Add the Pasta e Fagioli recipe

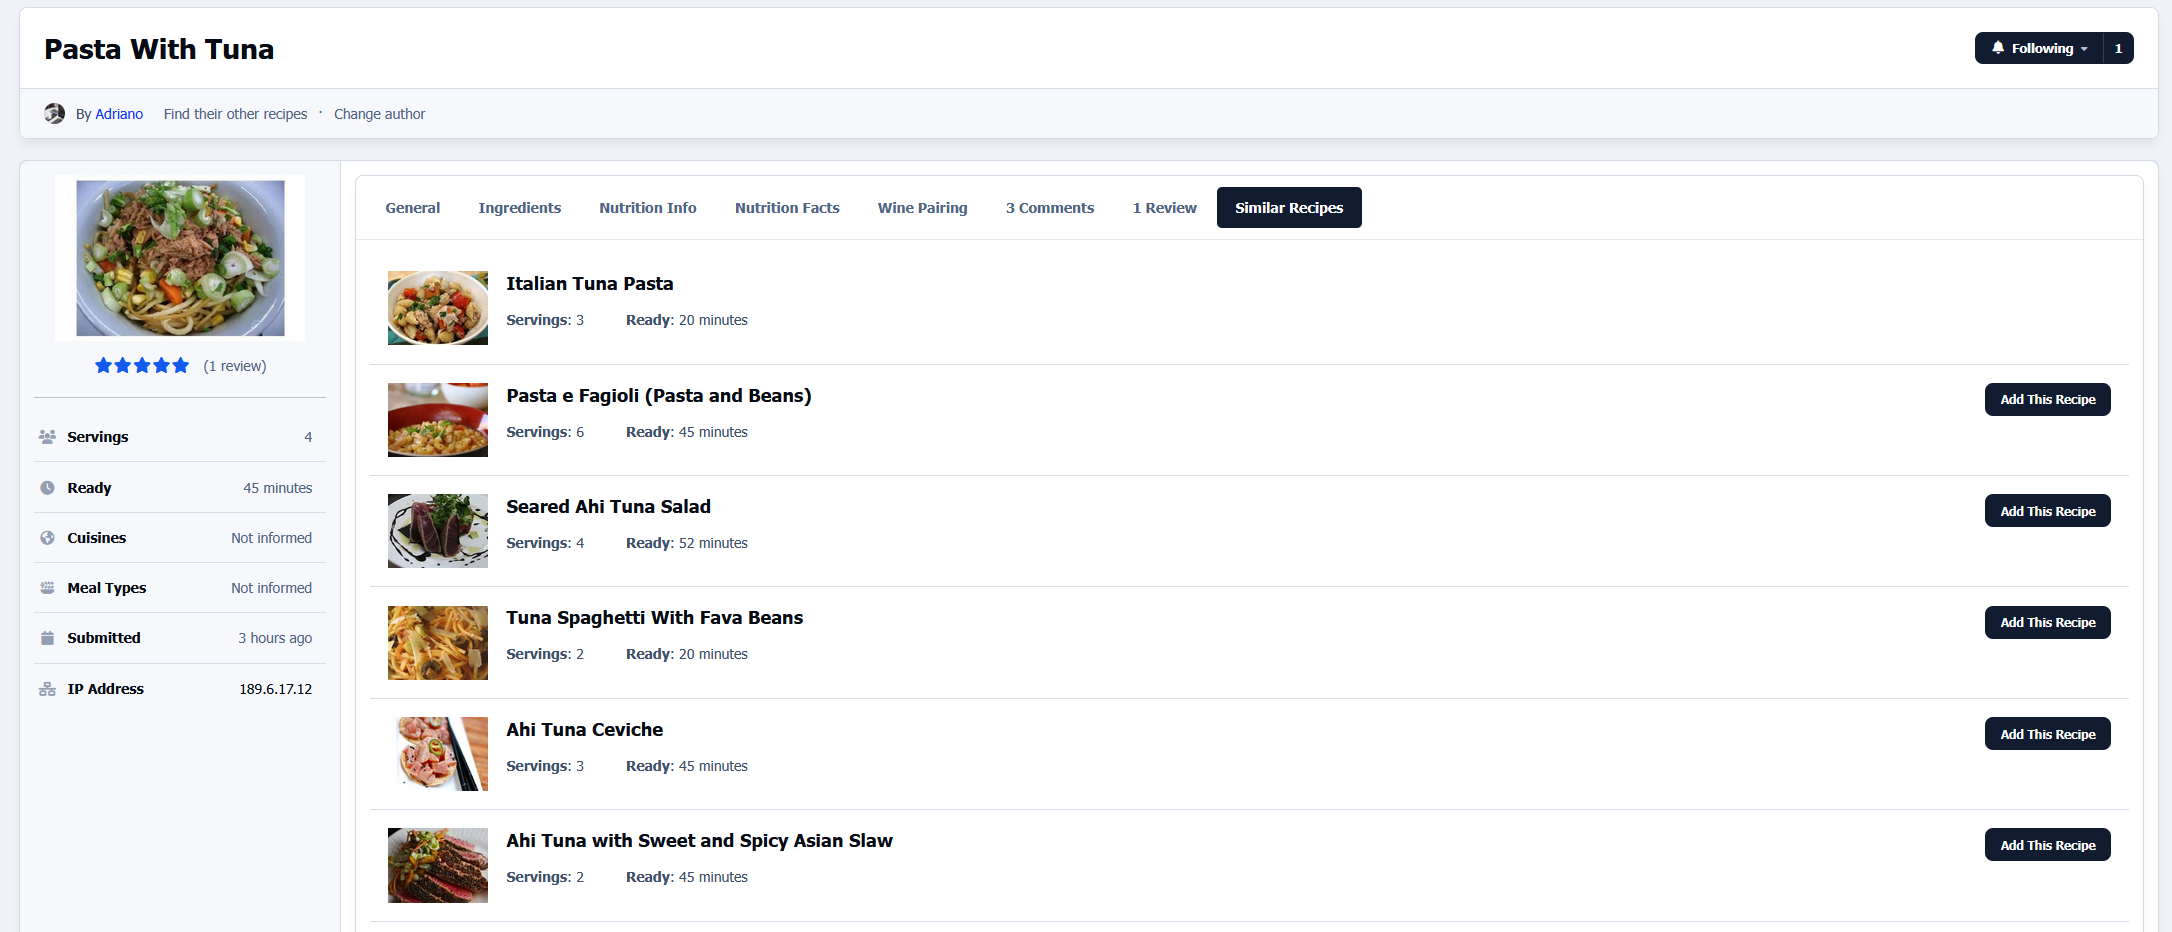pos(2047,400)
